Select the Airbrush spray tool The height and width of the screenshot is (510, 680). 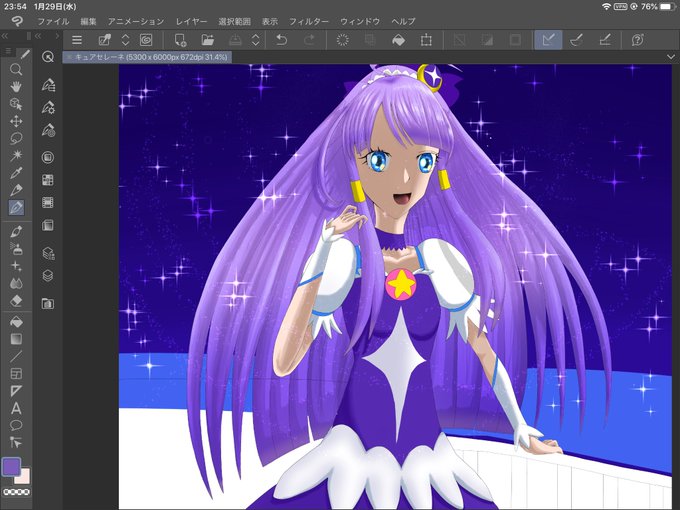tap(16, 249)
